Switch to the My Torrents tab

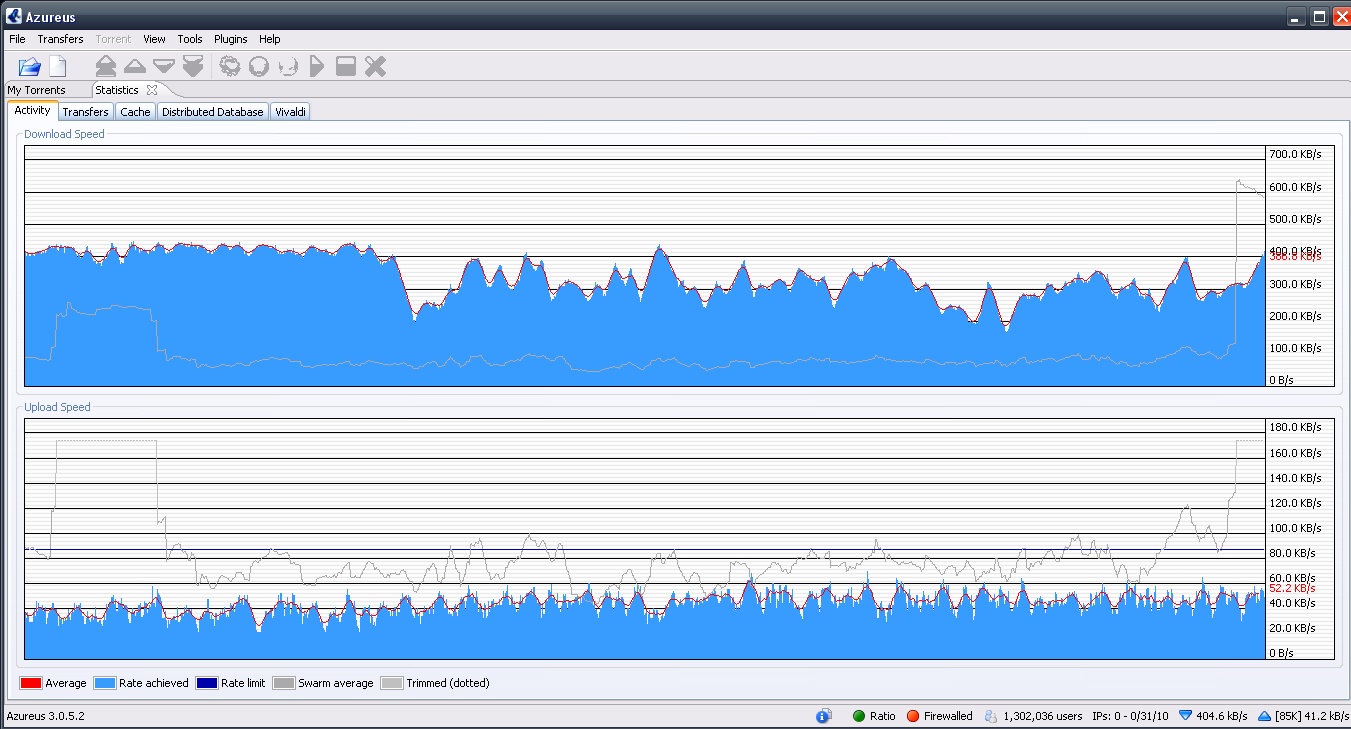pos(37,90)
